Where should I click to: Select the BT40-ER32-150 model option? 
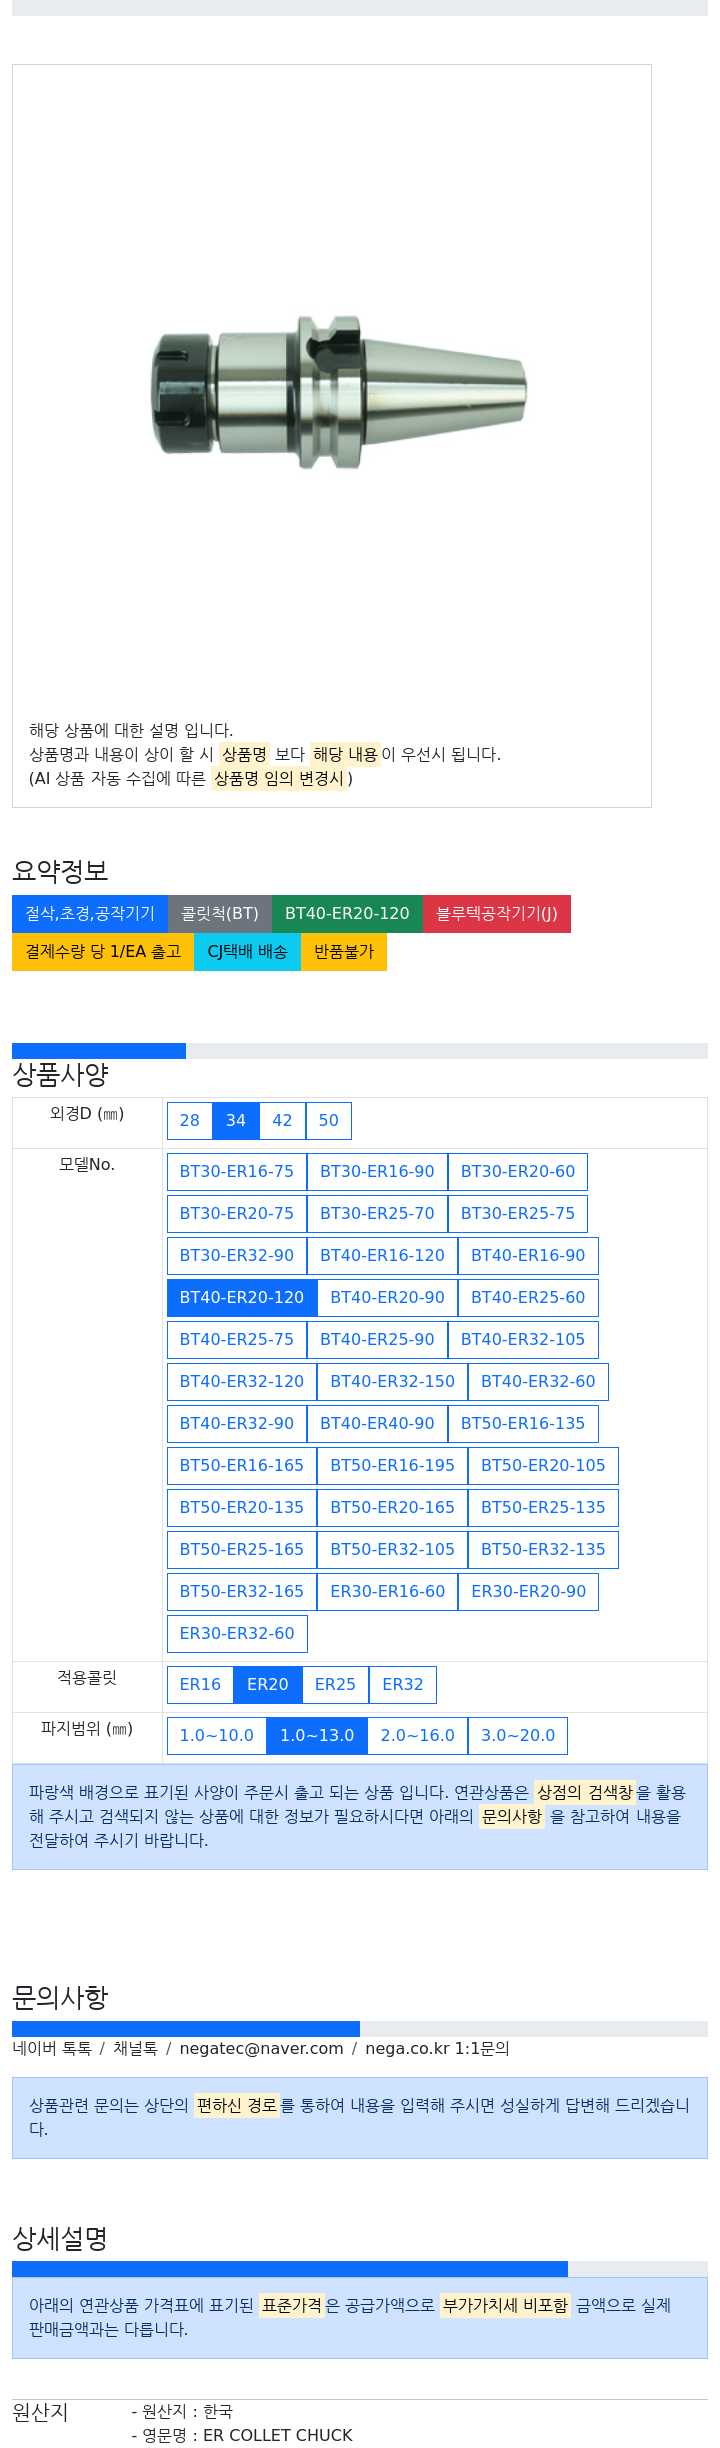[392, 1381]
